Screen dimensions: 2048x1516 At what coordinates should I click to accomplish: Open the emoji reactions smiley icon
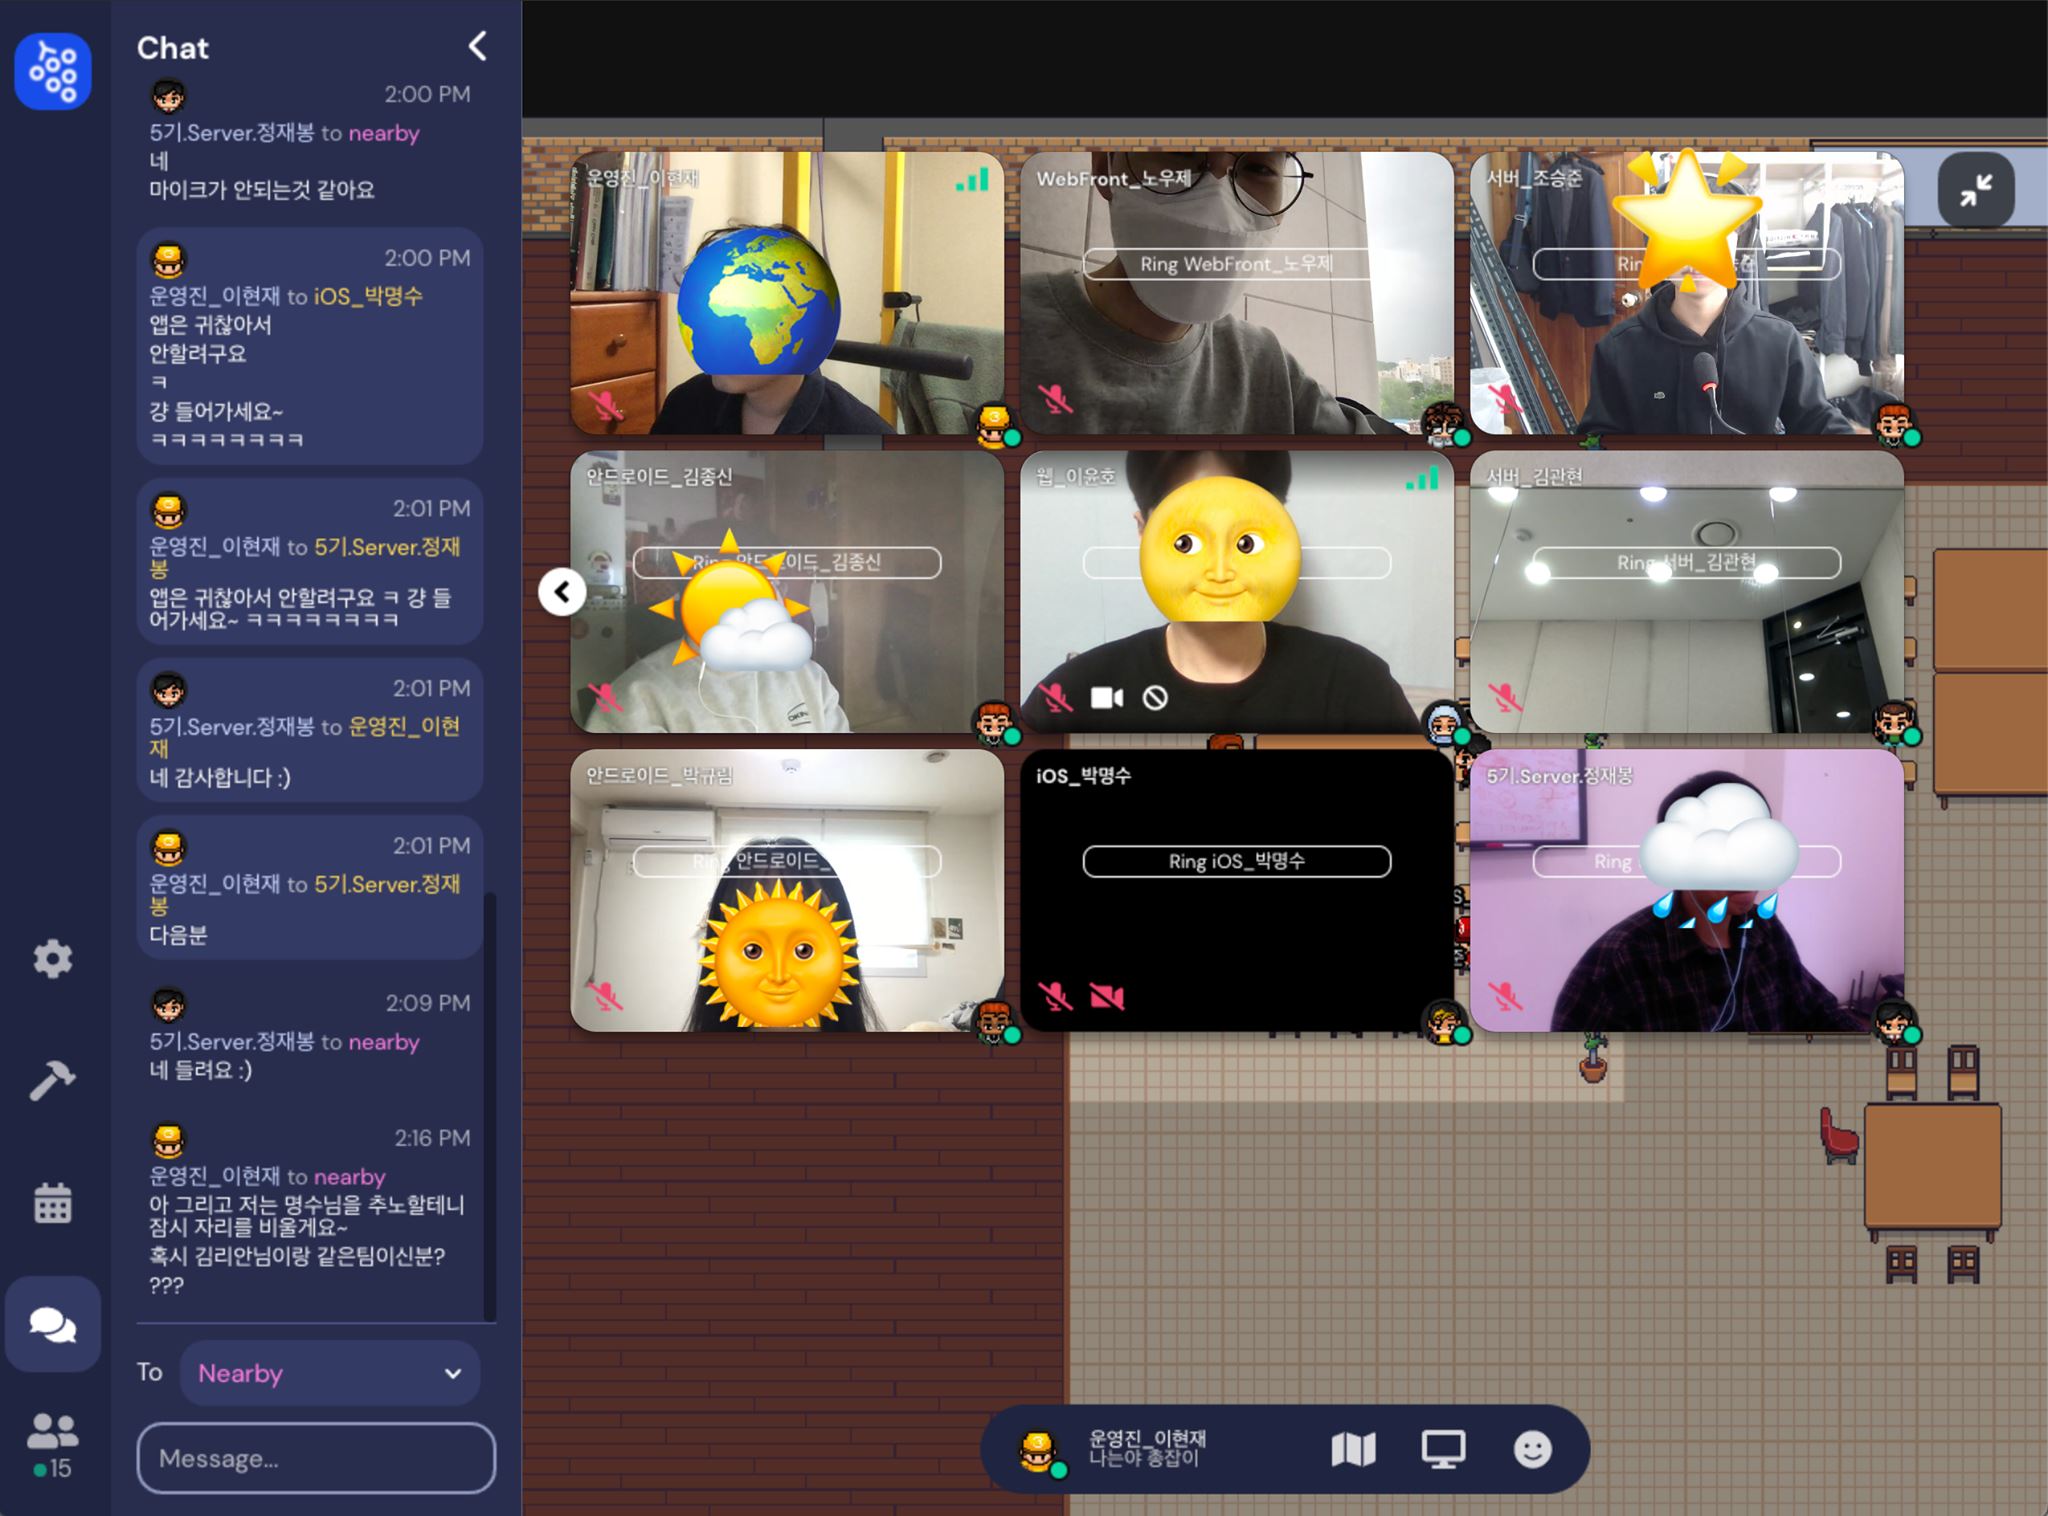[1532, 1449]
